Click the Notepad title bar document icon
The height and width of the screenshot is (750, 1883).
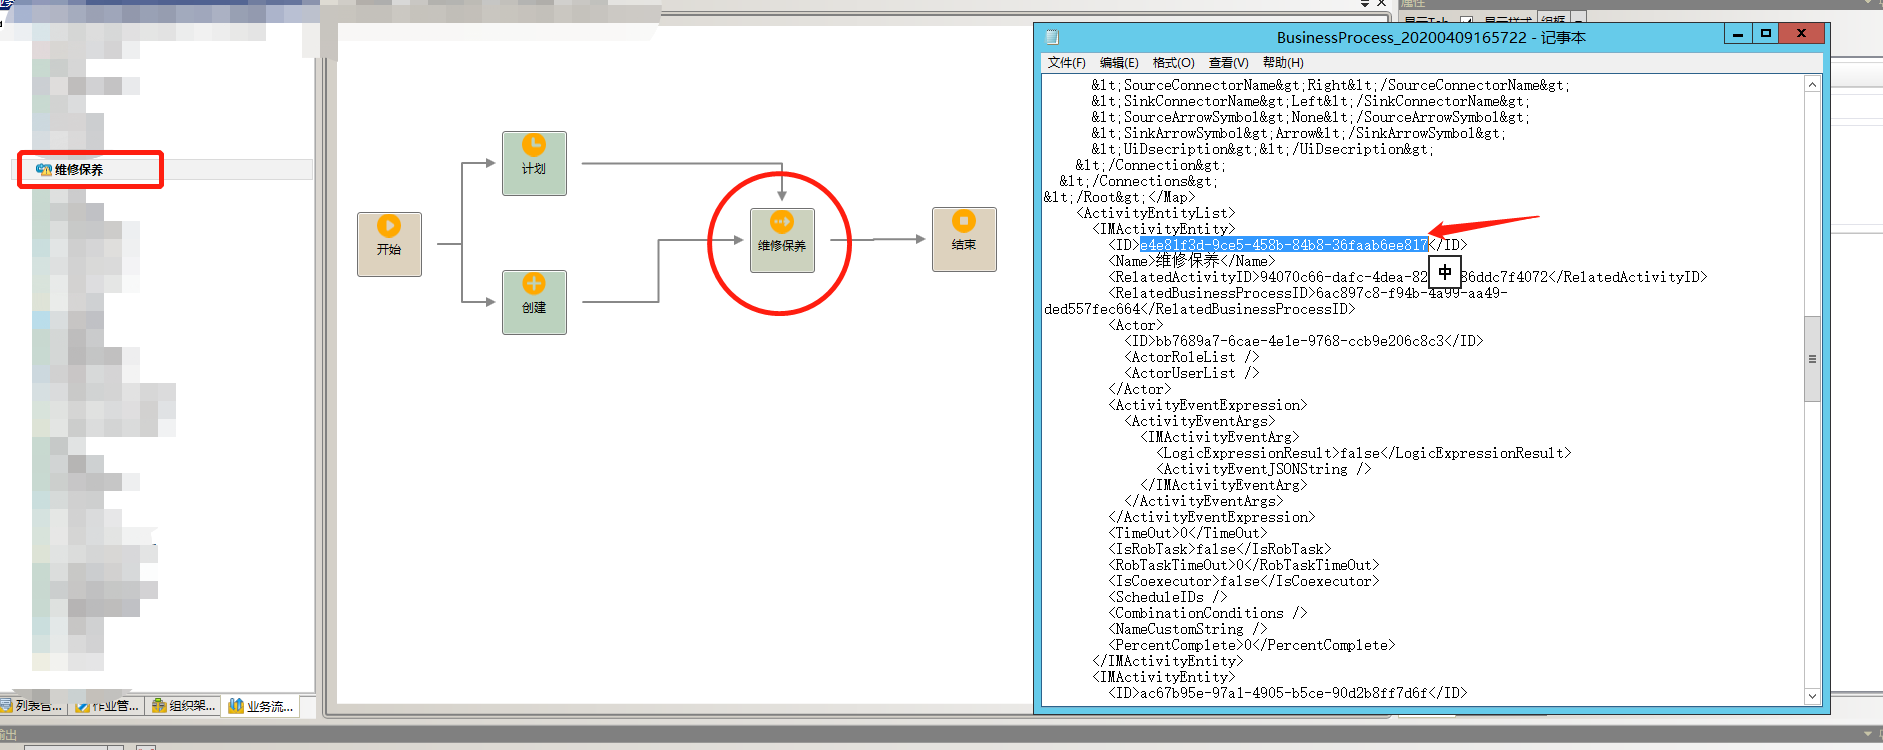pos(1052,37)
